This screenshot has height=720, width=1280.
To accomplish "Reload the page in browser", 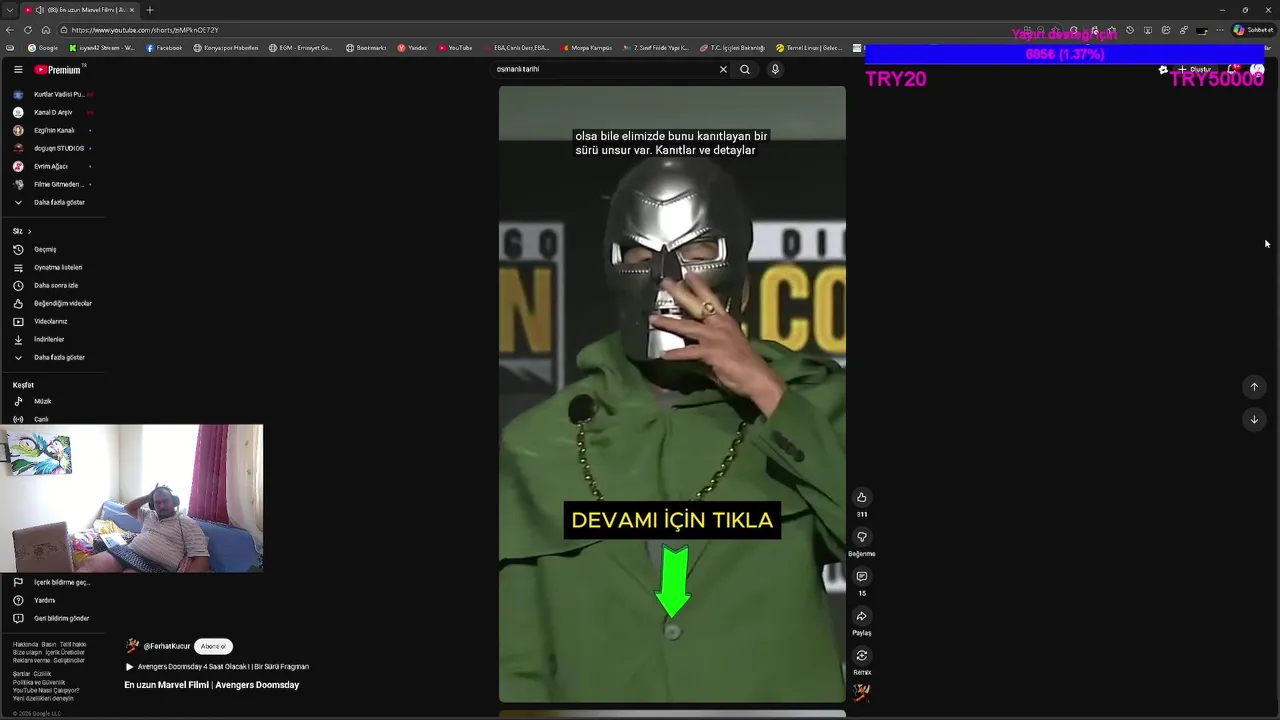I will click(x=27, y=30).
